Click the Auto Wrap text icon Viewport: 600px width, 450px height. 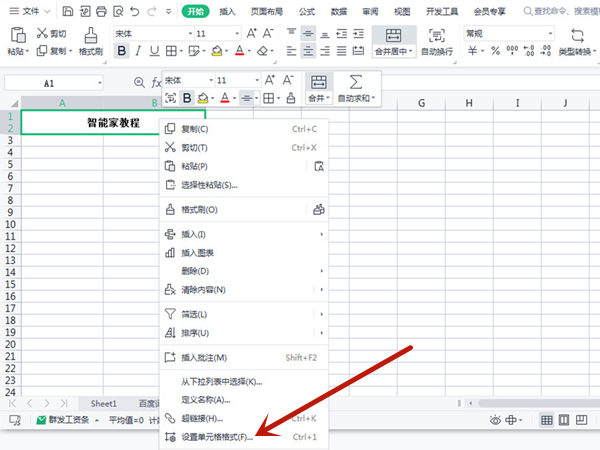pos(437,35)
